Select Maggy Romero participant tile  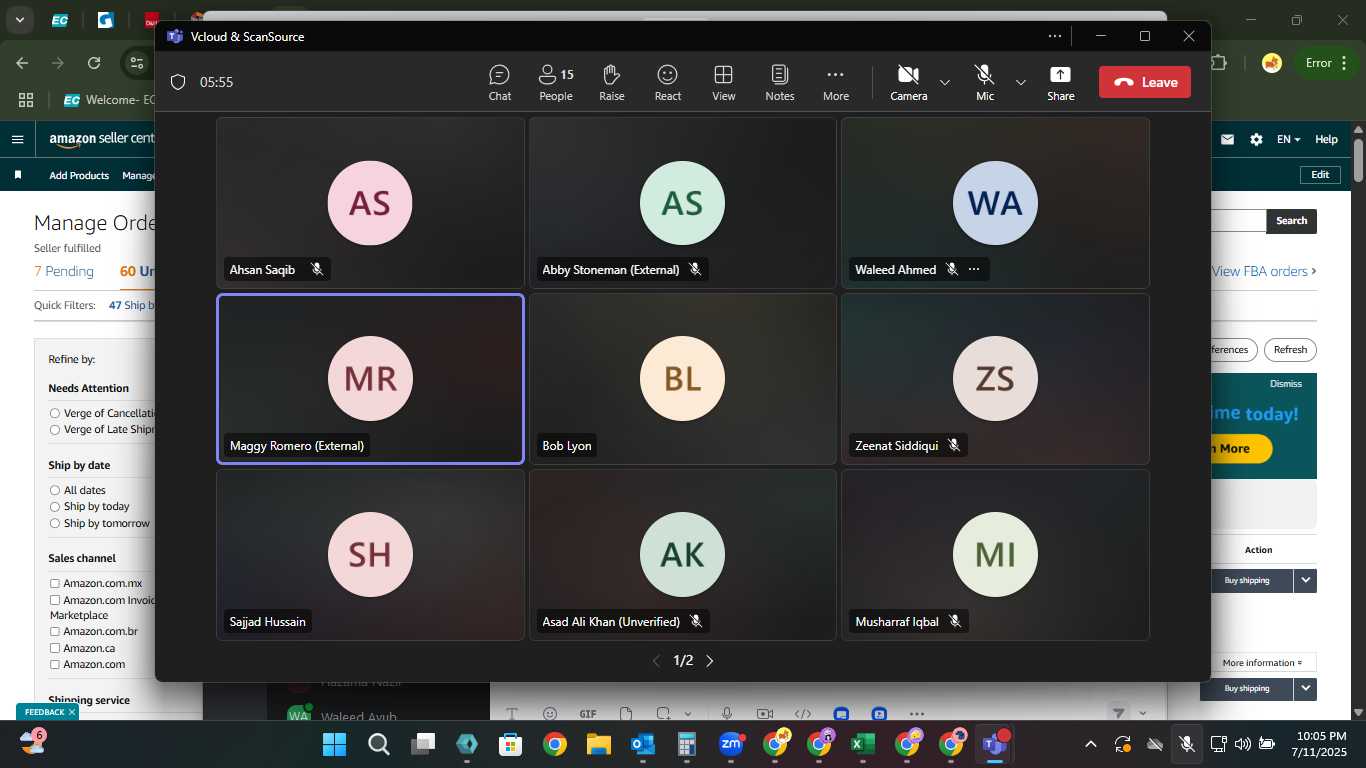point(370,379)
